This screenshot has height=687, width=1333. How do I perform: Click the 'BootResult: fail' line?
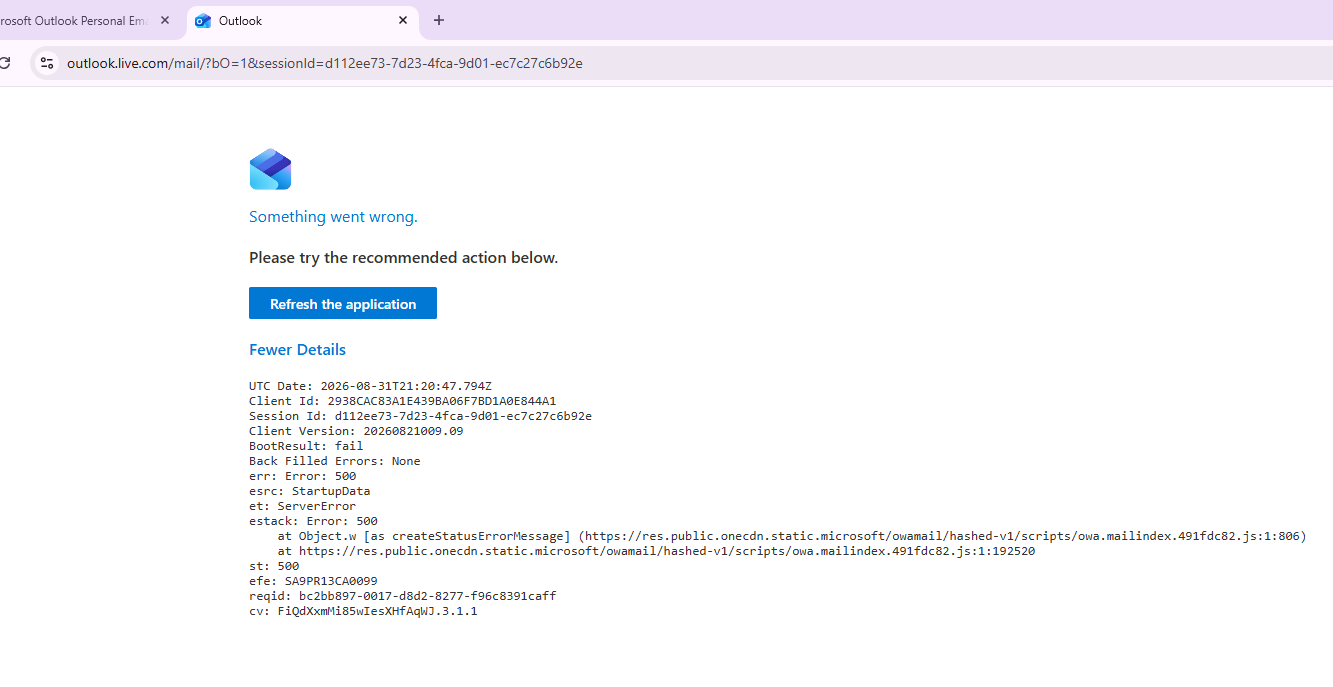[306, 446]
